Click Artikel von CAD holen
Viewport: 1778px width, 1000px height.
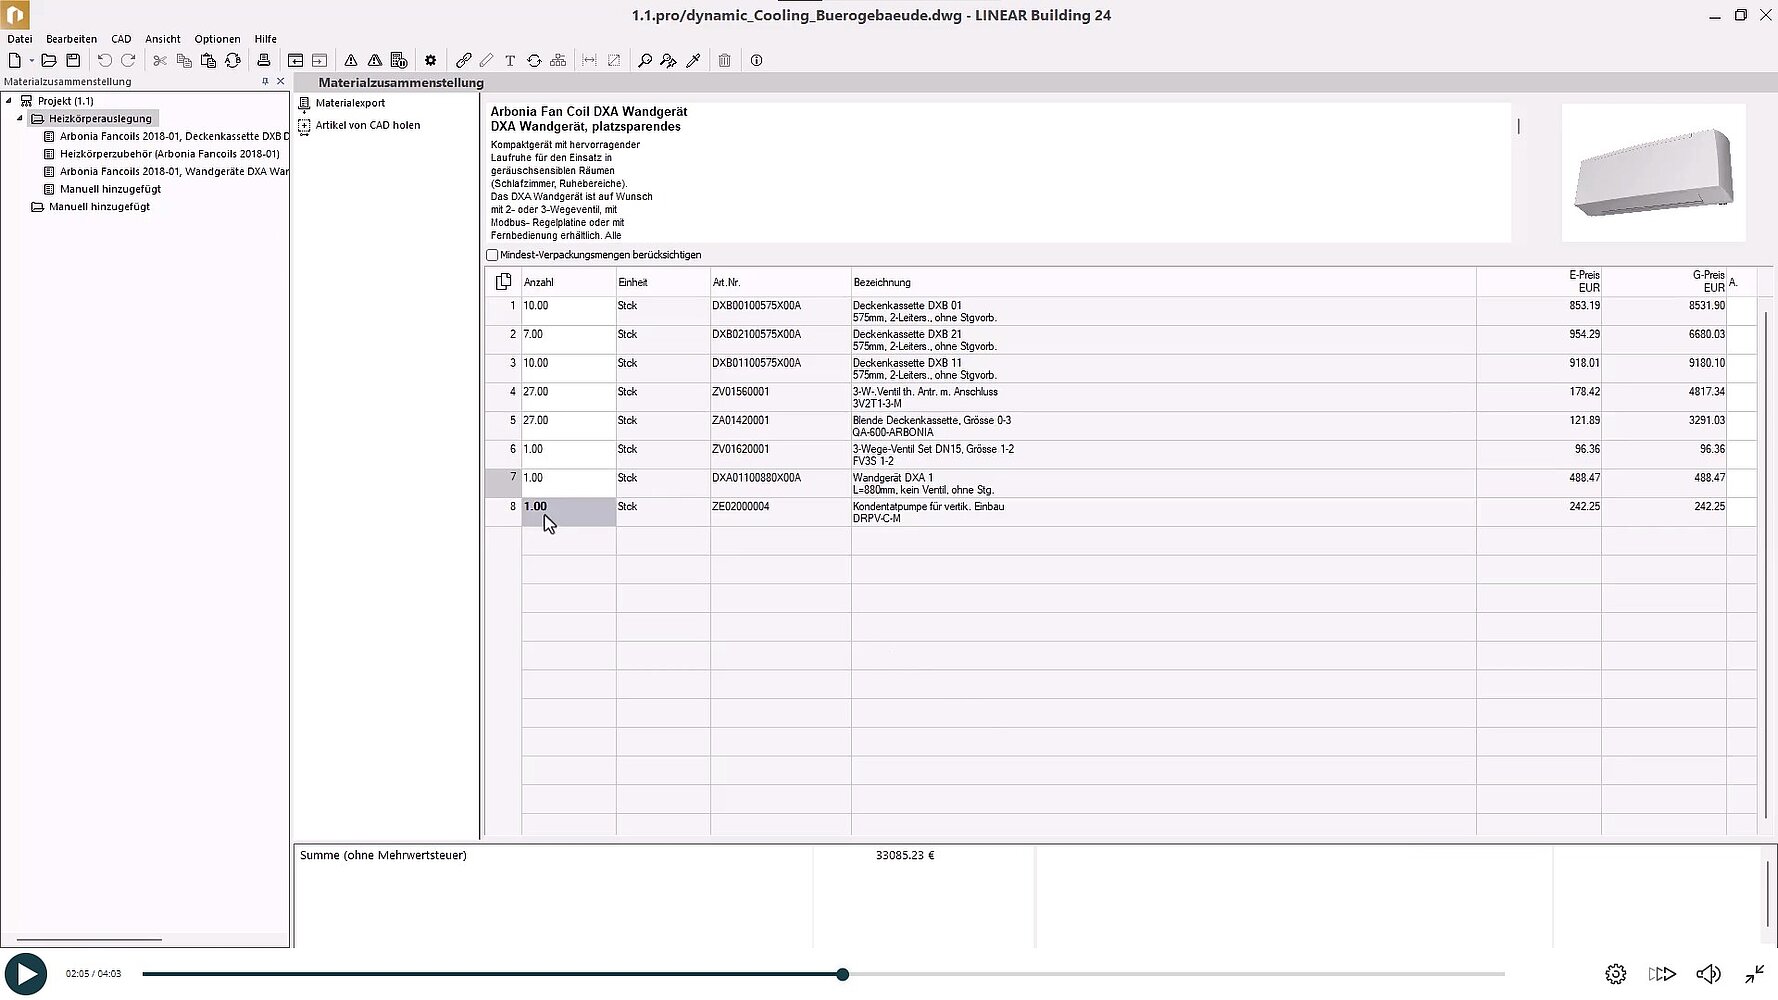(x=367, y=125)
